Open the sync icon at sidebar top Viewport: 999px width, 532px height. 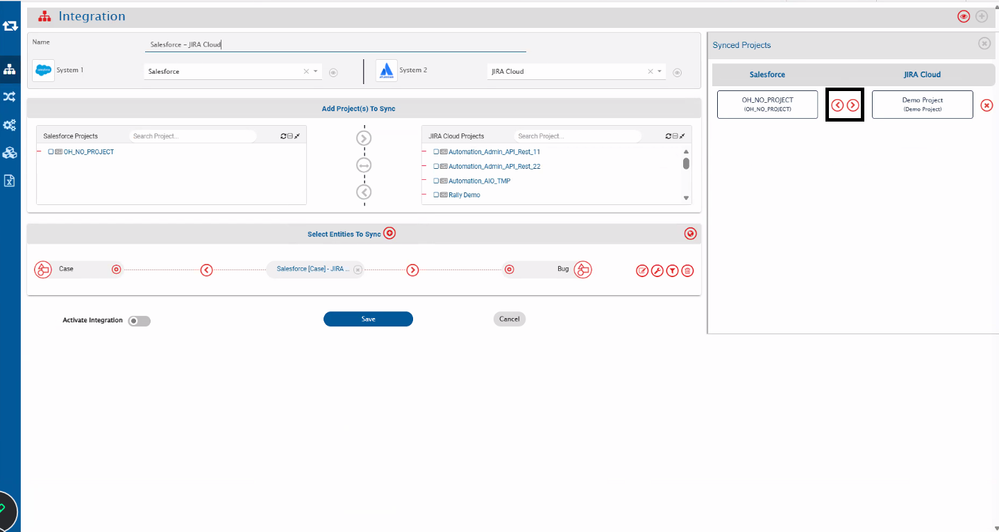[x=10, y=26]
